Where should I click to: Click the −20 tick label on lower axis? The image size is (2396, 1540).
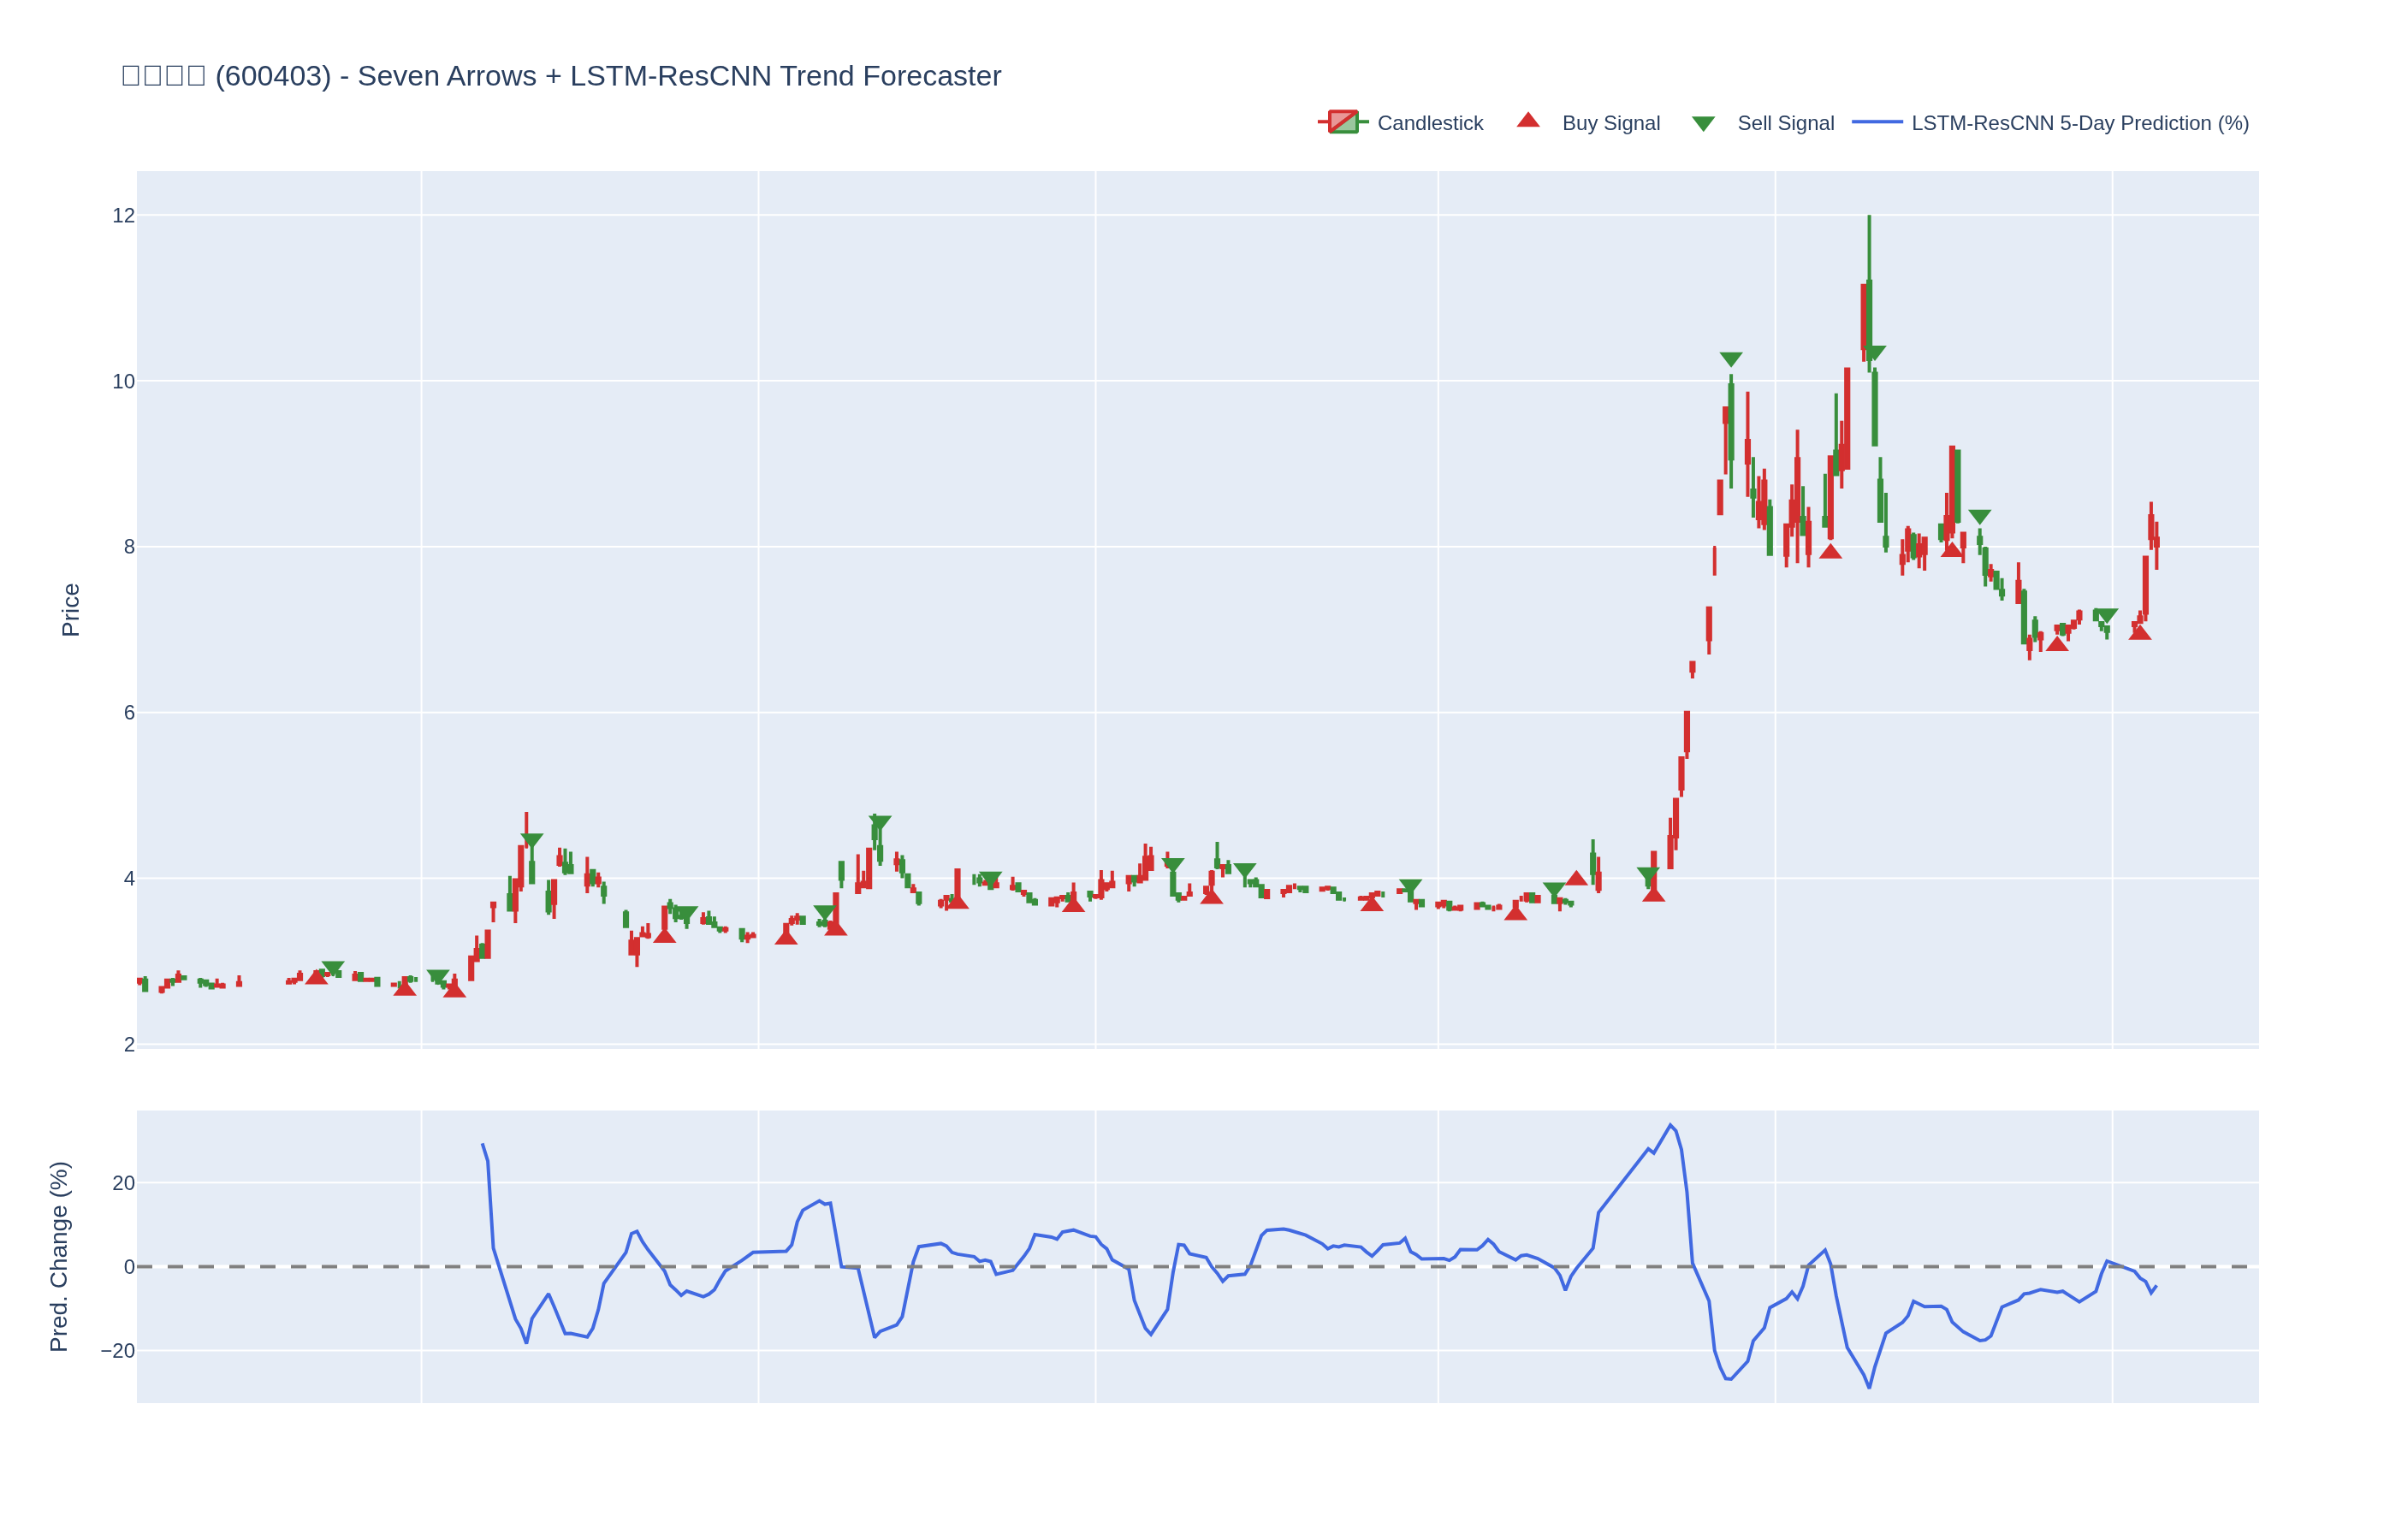point(117,1351)
